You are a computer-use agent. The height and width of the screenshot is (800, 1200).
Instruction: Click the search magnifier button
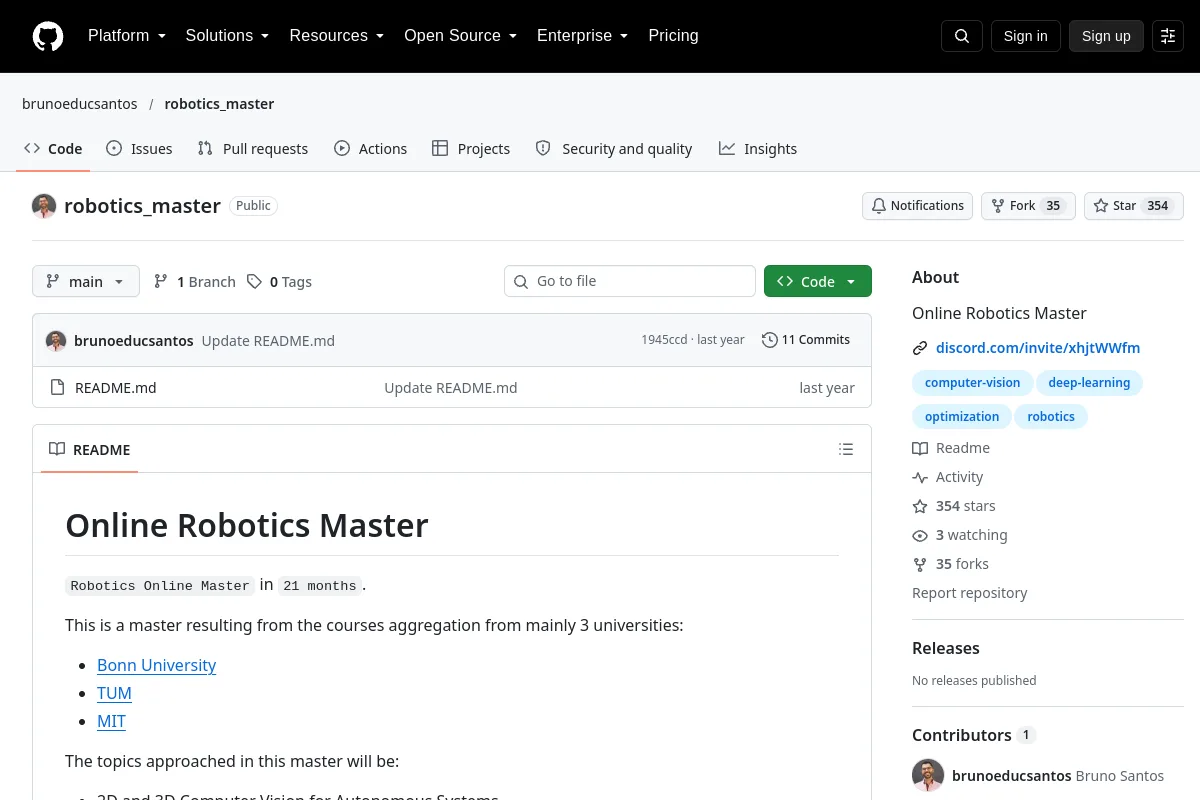[962, 36]
